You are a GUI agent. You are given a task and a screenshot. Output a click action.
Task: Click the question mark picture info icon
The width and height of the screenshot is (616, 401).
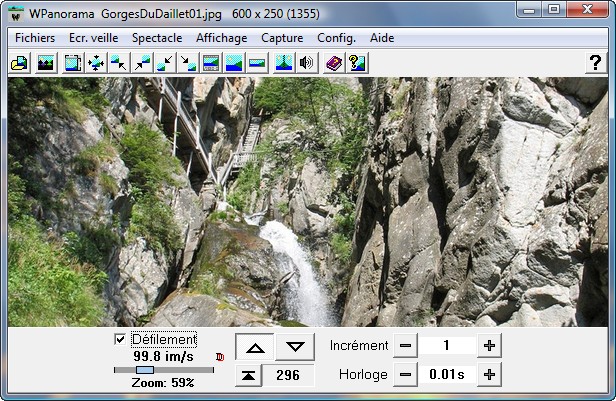[357, 63]
